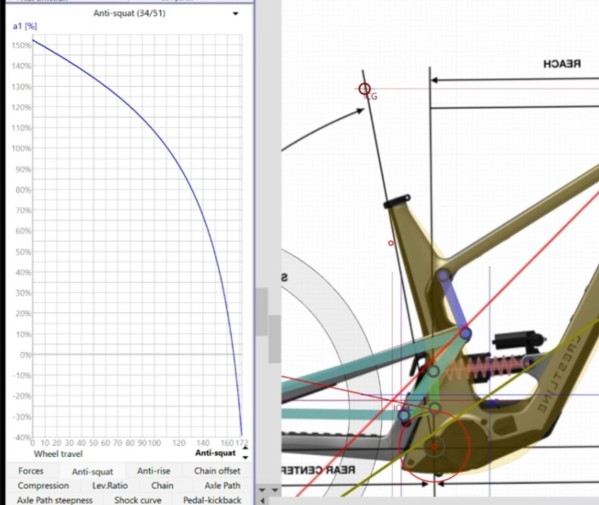Image resolution: width=599 pixels, height=505 pixels.
Task: Open the Compression tab
Action: click(43, 486)
